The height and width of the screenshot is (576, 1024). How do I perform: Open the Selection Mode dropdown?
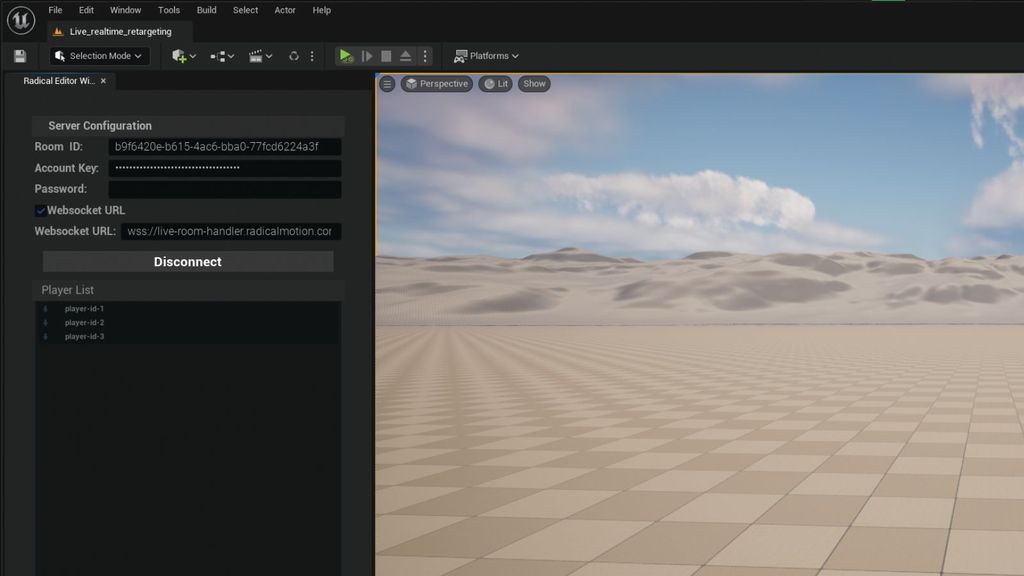pos(97,55)
